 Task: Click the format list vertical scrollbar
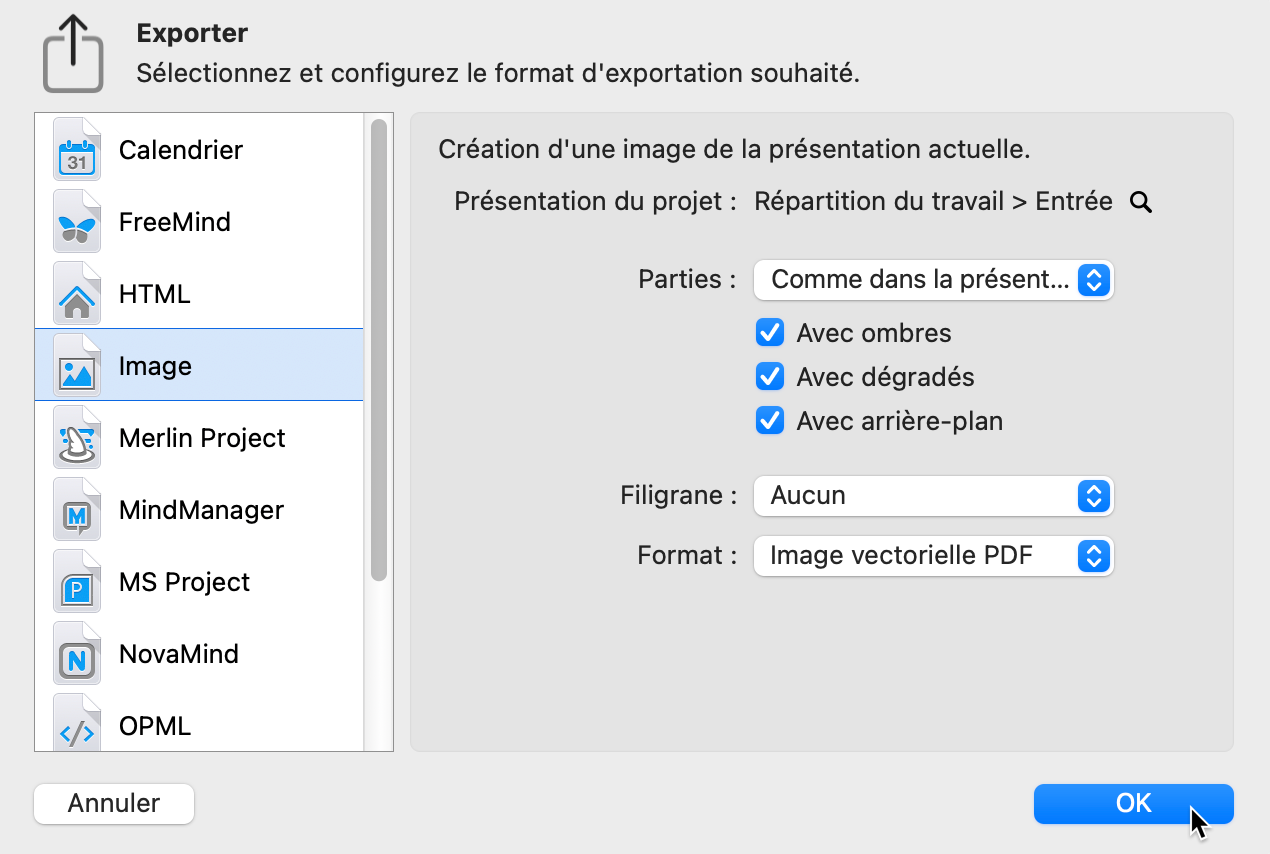click(378, 350)
